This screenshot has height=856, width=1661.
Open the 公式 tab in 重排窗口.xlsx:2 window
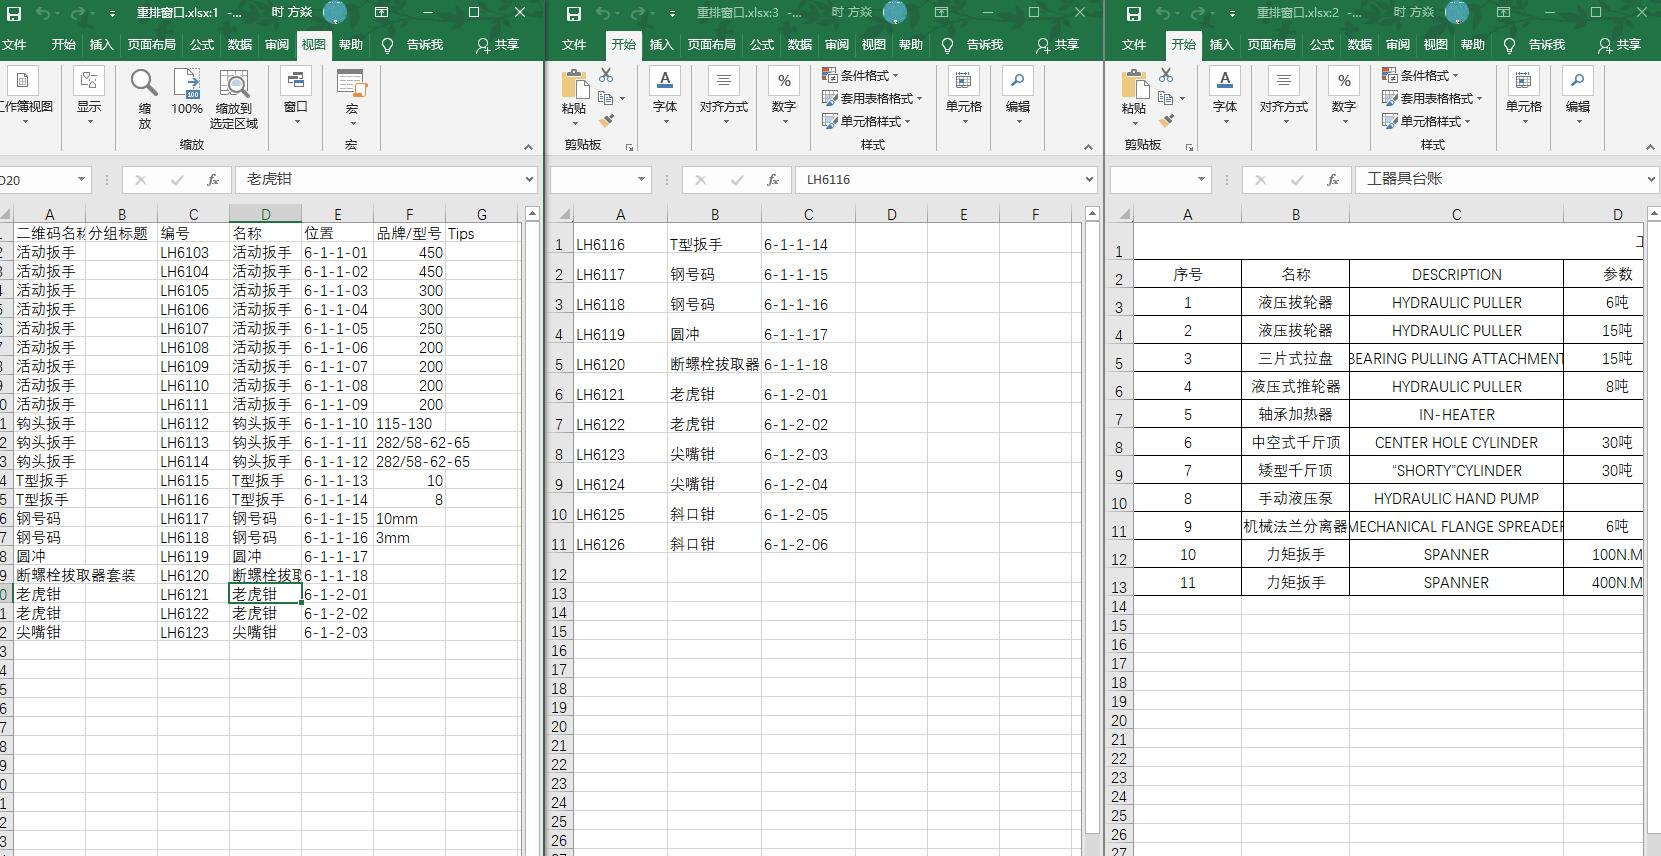(1322, 45)
